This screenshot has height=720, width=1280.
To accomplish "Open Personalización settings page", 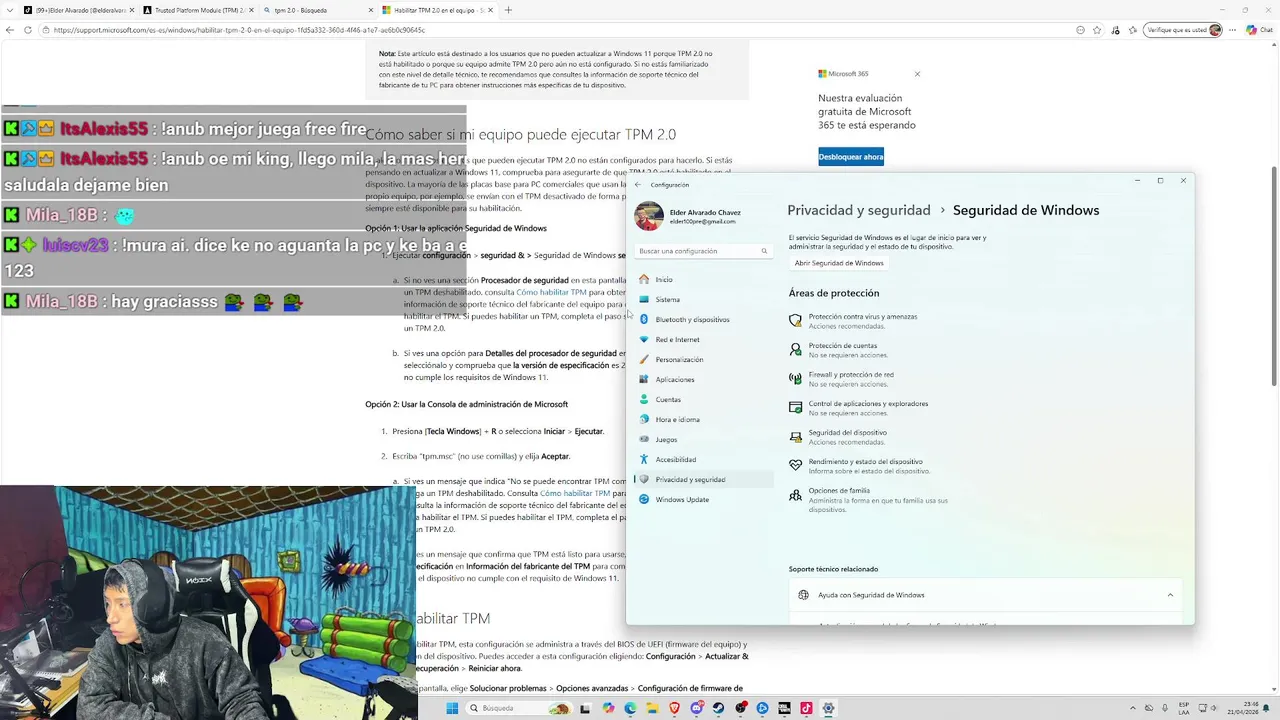I will 703,359.
